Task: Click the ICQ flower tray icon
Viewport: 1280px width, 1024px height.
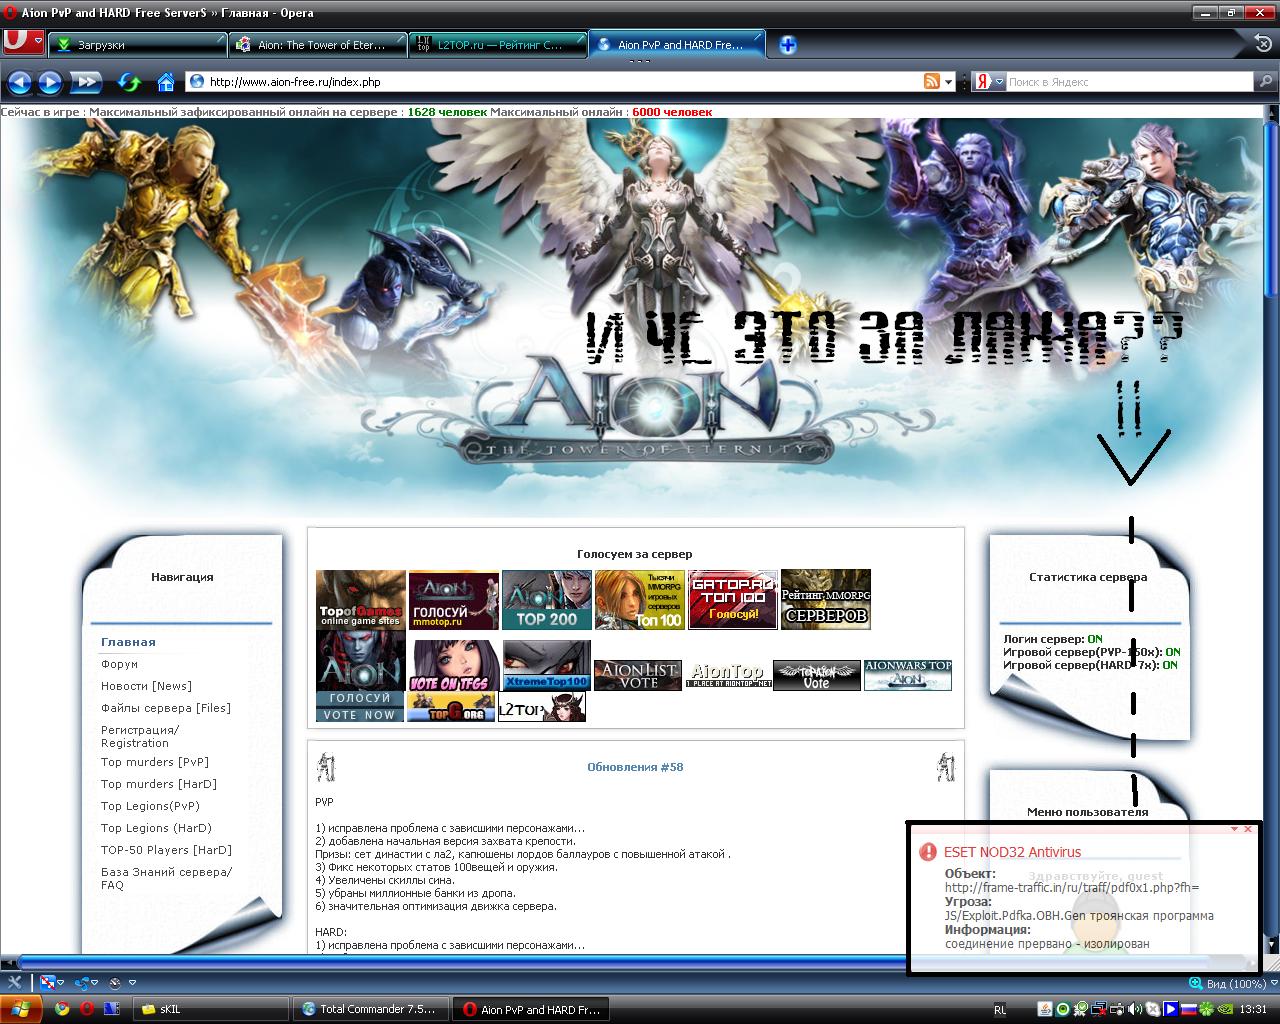Action: coord(1207,1009)
